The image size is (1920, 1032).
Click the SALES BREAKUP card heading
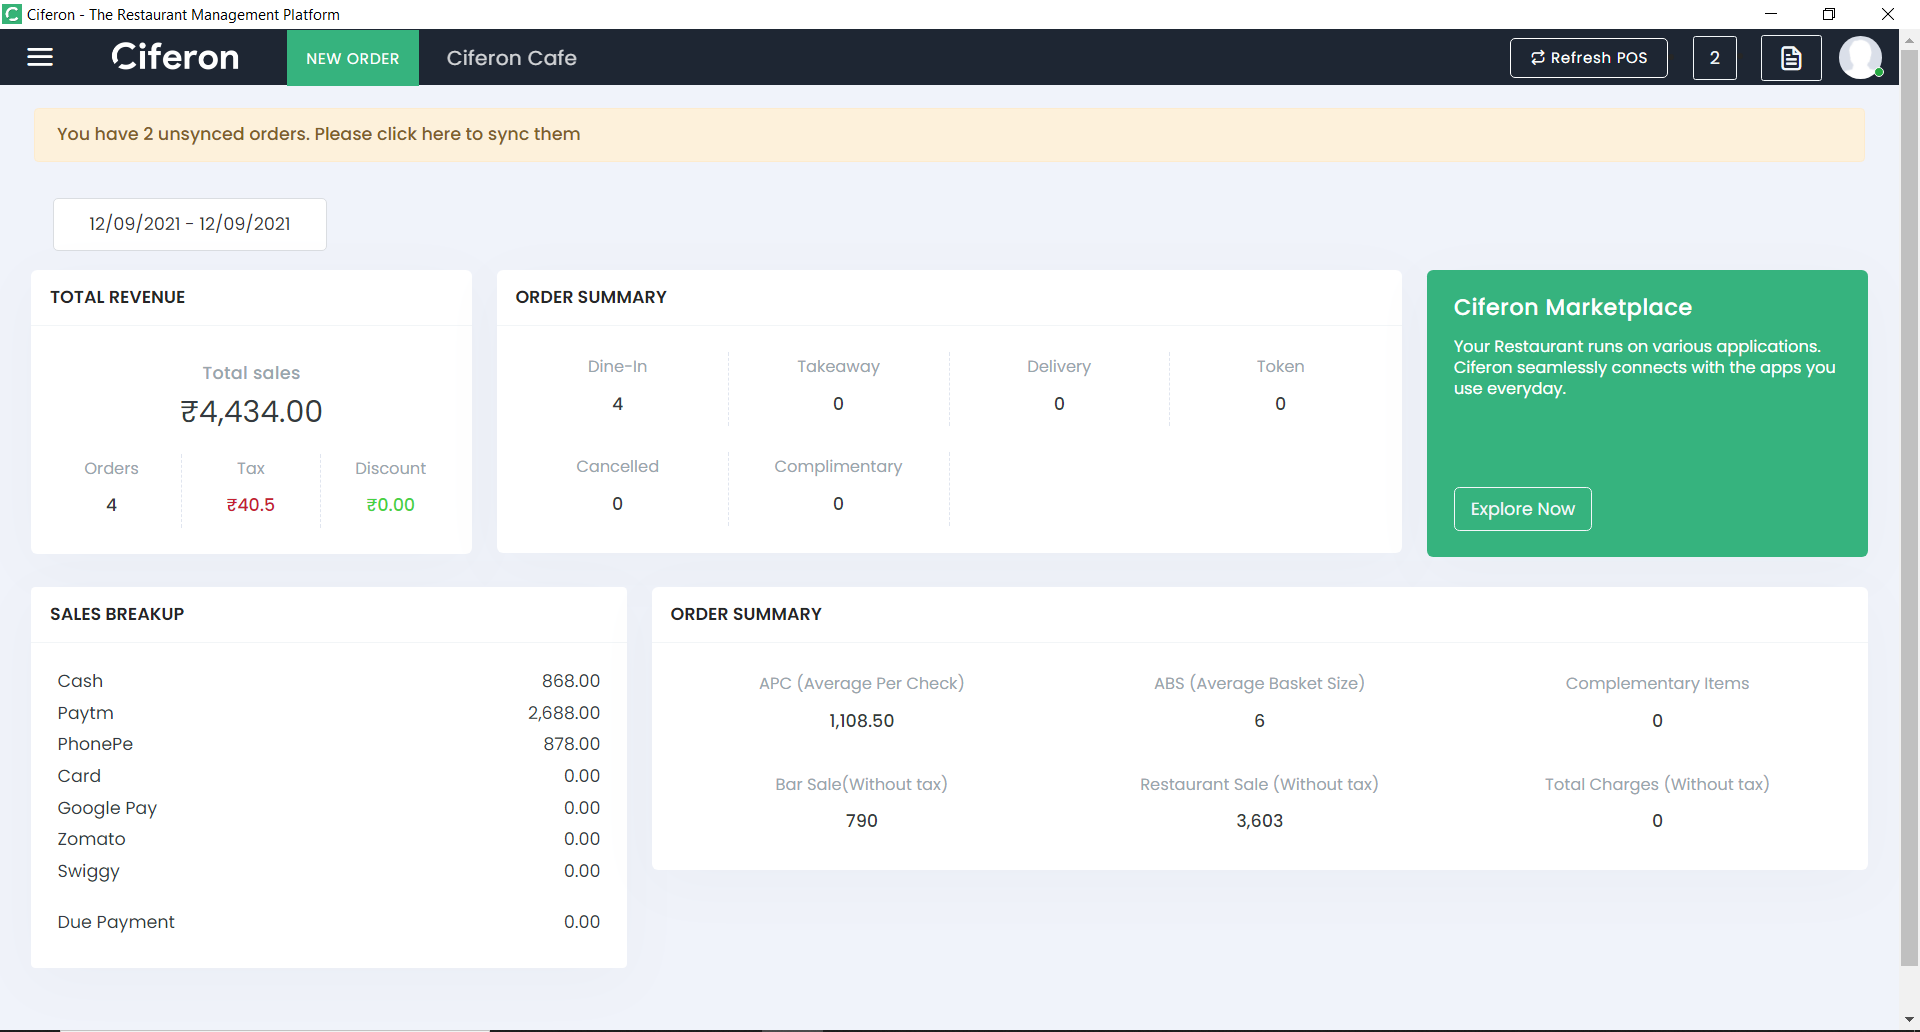117,614
